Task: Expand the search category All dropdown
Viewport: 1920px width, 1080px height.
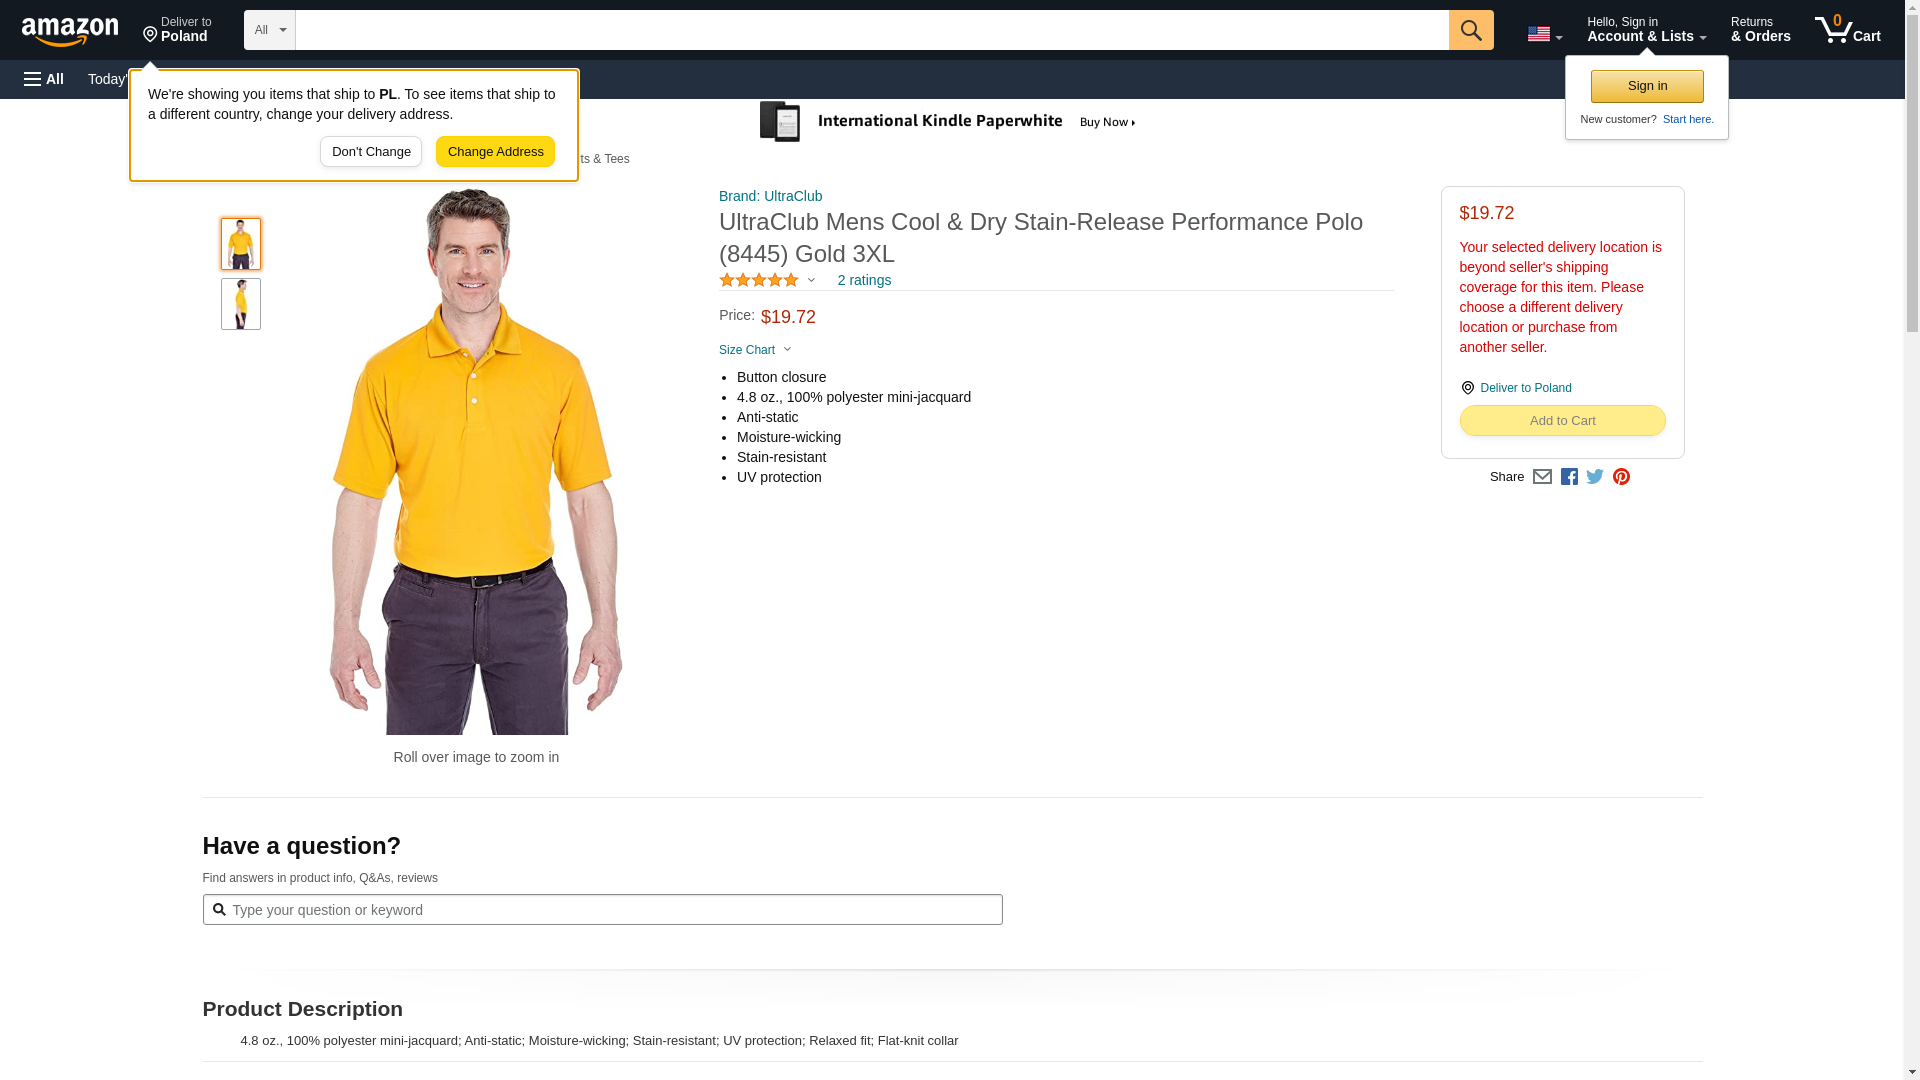Action: (x=270, y=30)
